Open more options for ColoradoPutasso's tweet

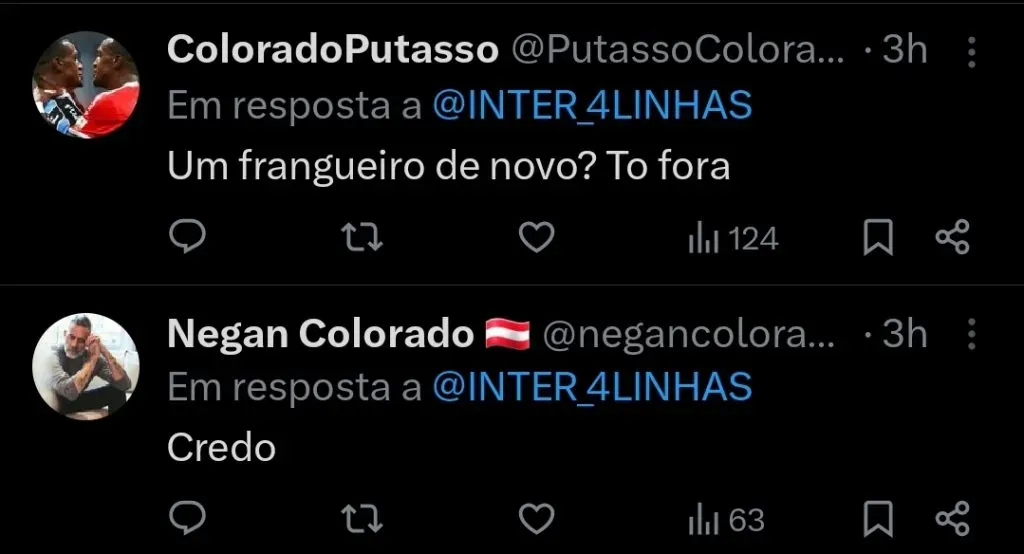(x=971, y=50)
